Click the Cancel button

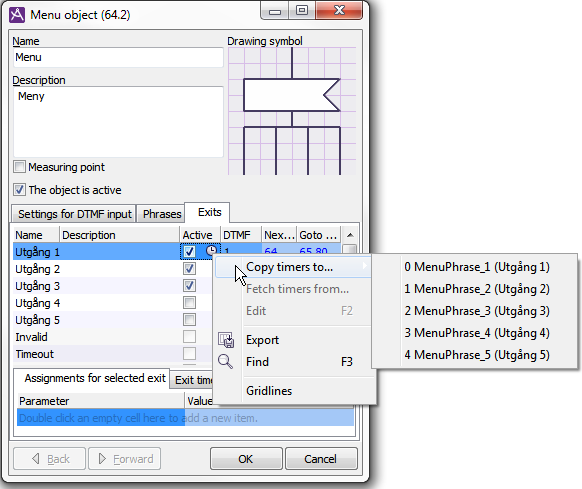321,459
